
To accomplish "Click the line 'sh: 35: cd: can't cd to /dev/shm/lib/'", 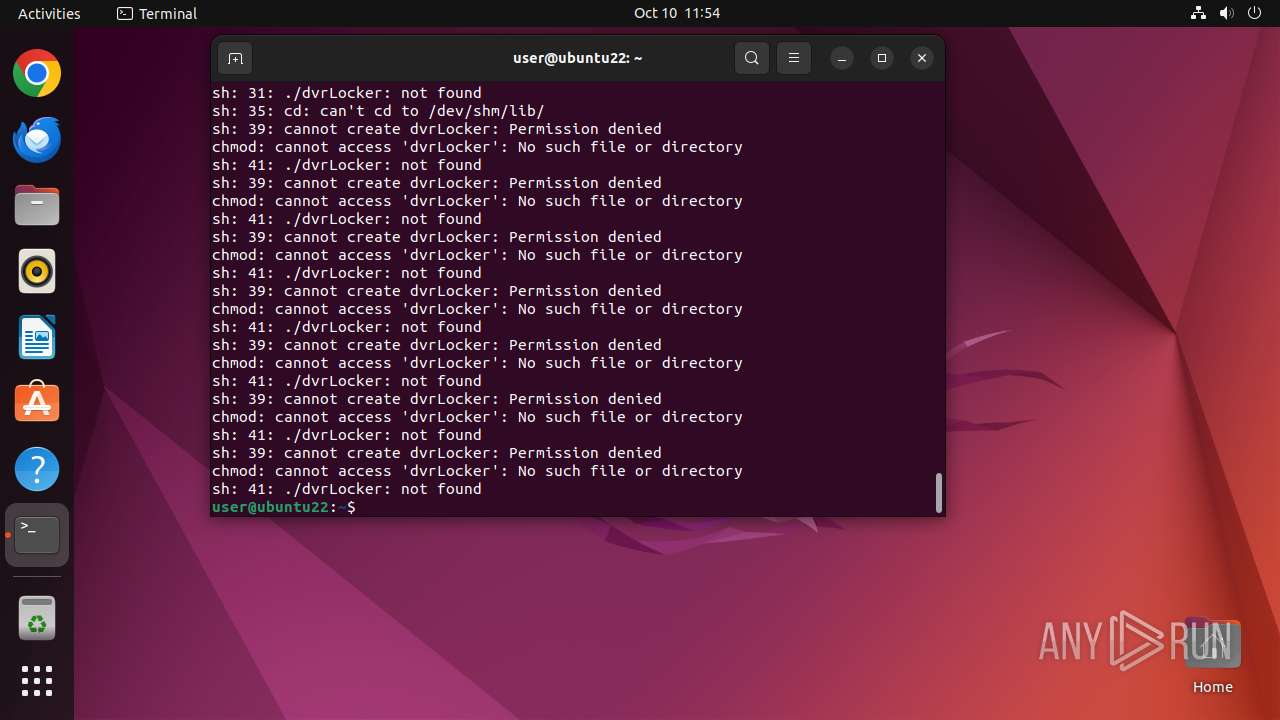I will (x=378, y=111).
